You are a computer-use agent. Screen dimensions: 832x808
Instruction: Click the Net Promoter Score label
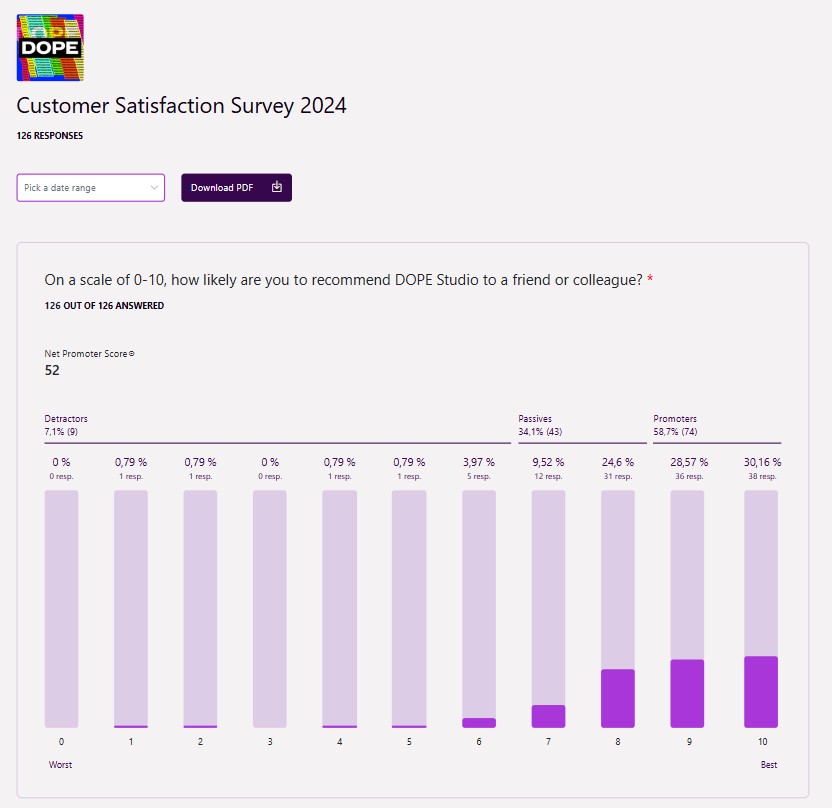click(86, 353)
